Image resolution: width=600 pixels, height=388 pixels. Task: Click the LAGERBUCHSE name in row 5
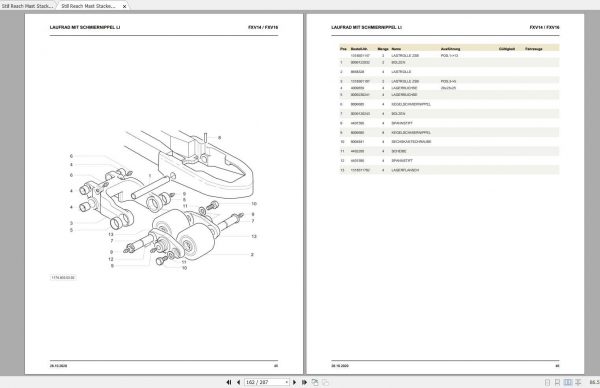[x=404, y=95]
